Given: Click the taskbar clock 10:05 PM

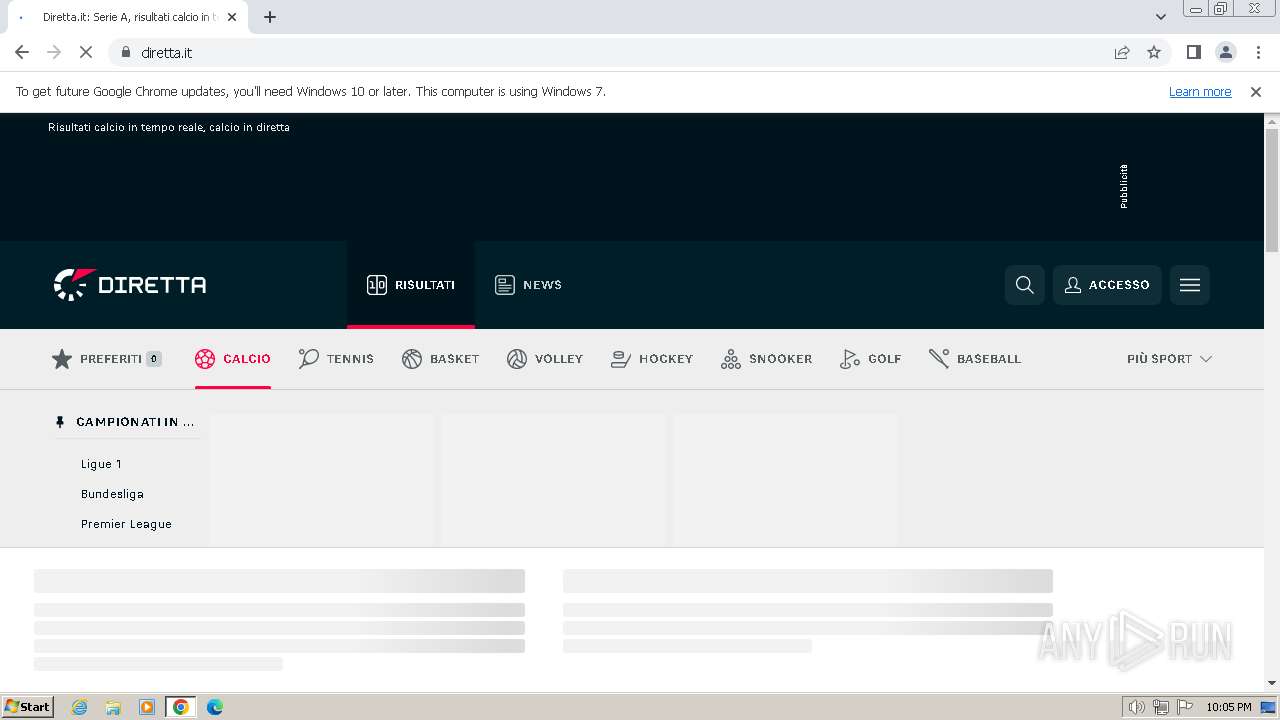Looking at the screenshot, I should [1229, 707].
